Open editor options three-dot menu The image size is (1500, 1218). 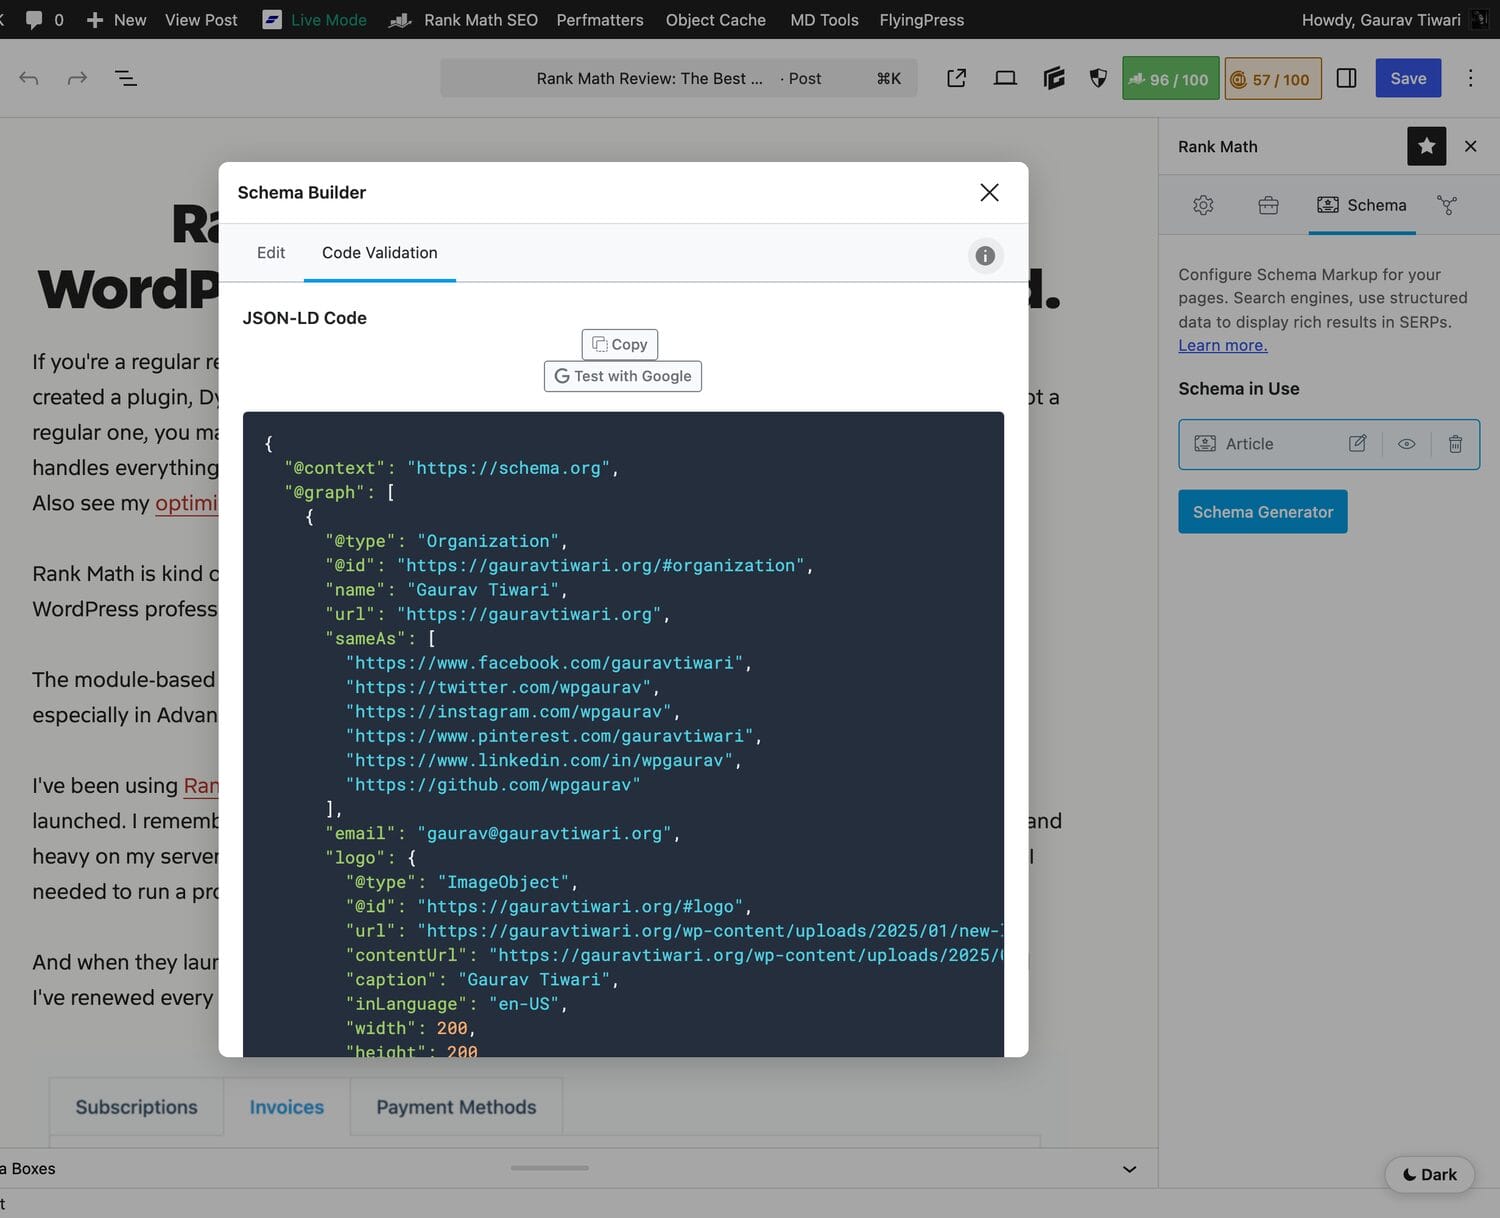(x=1470, y=78)
